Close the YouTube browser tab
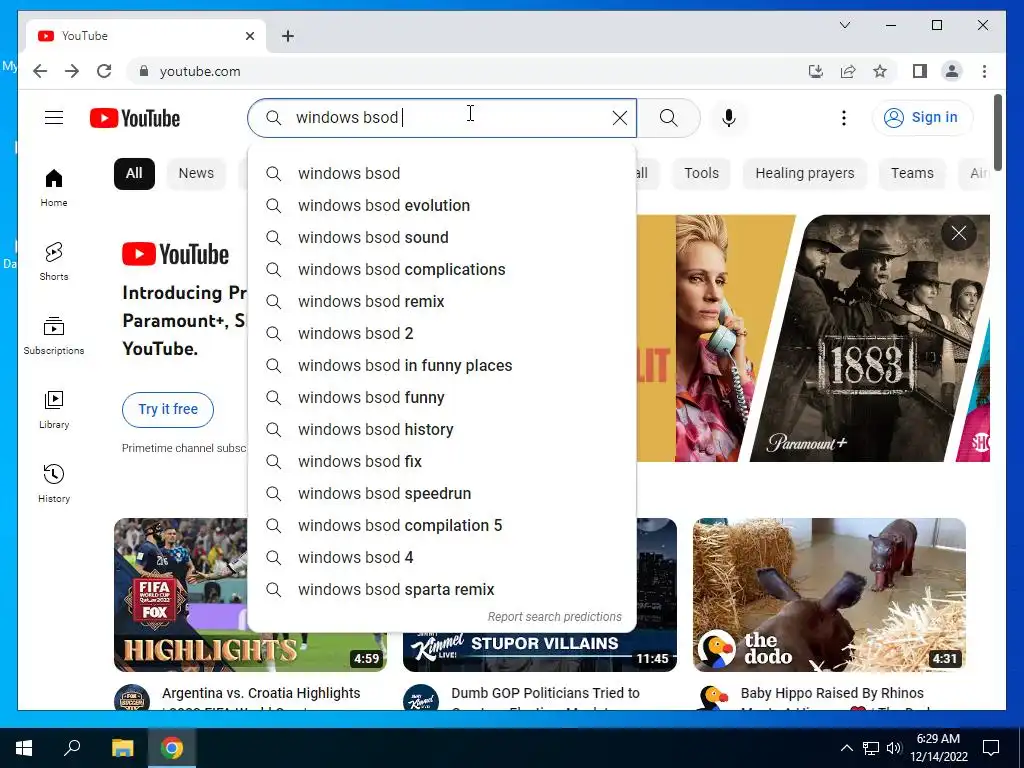This screenshot has height=768, width=1024. (249, 36)
